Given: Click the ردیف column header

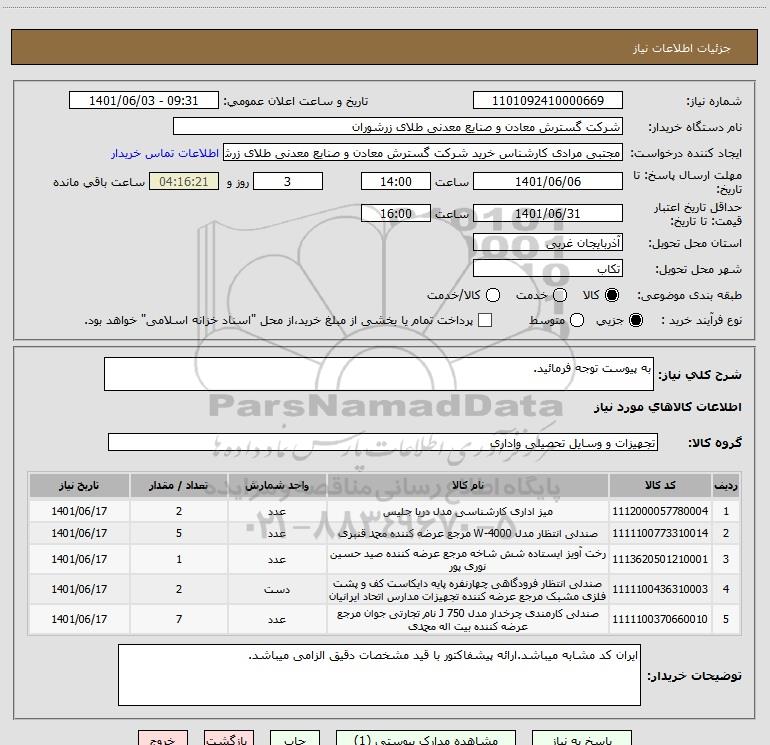Looking at the screenshot, I should pos(725,485).
